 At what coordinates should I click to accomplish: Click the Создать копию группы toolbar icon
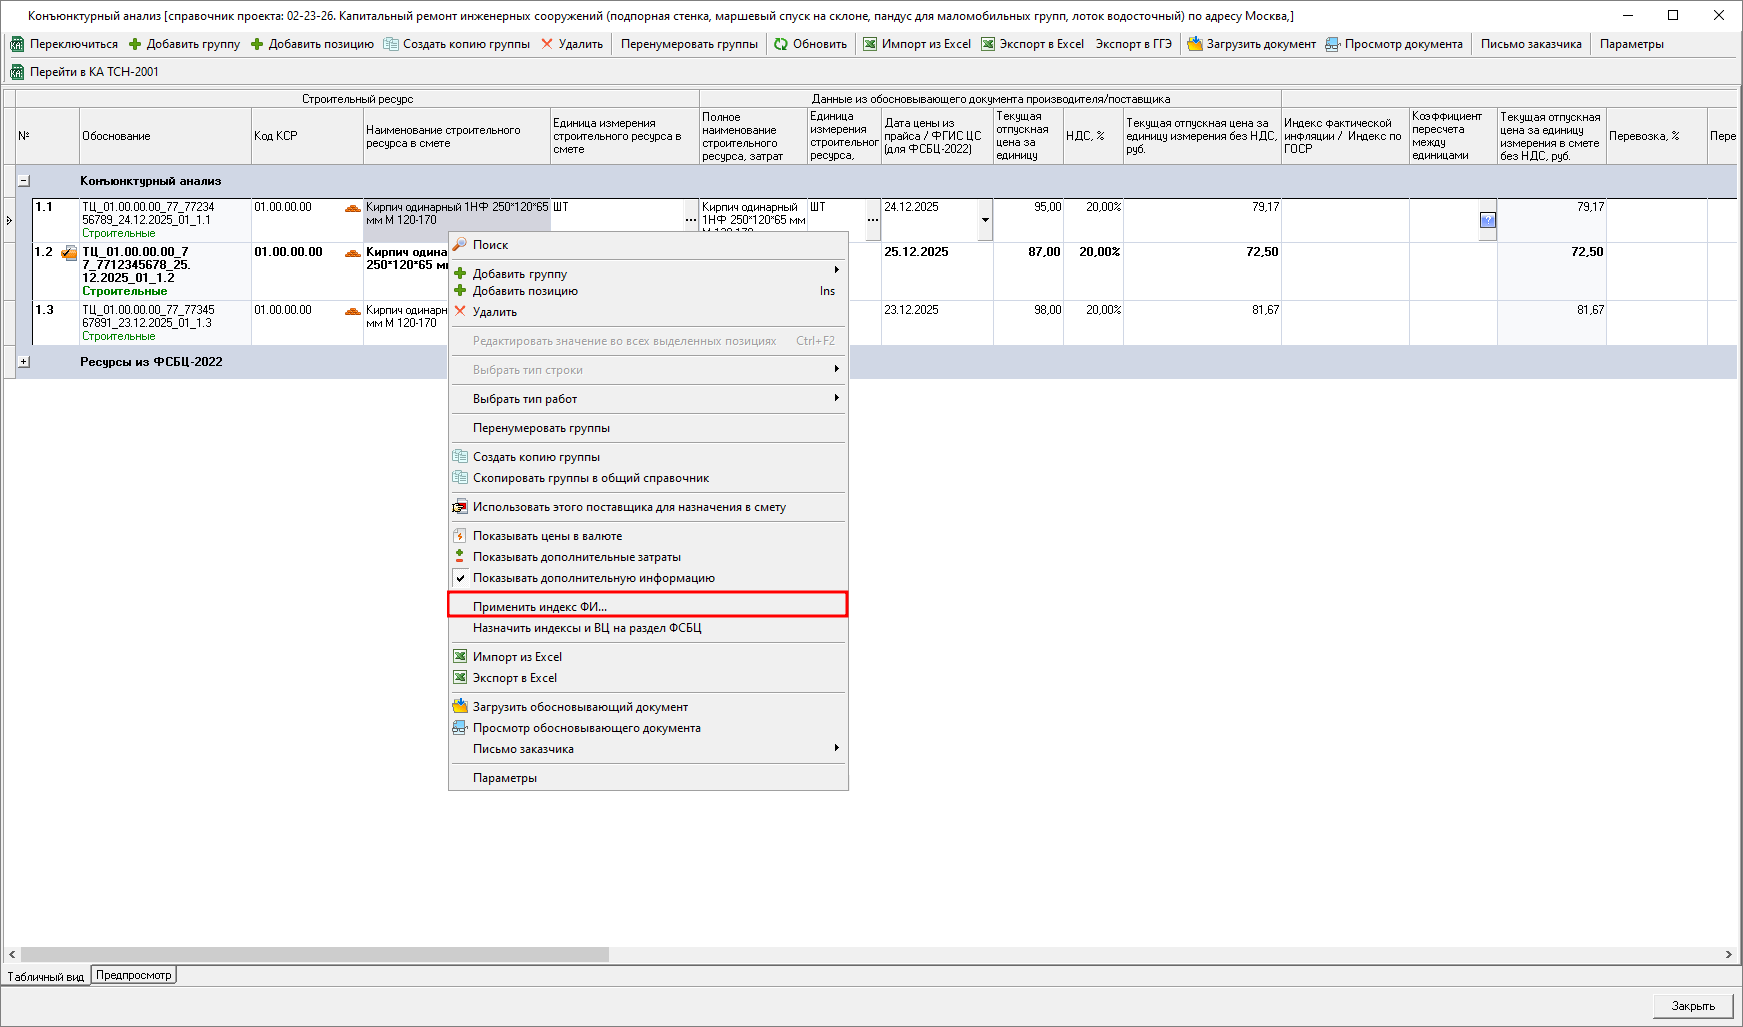[391, 44]
